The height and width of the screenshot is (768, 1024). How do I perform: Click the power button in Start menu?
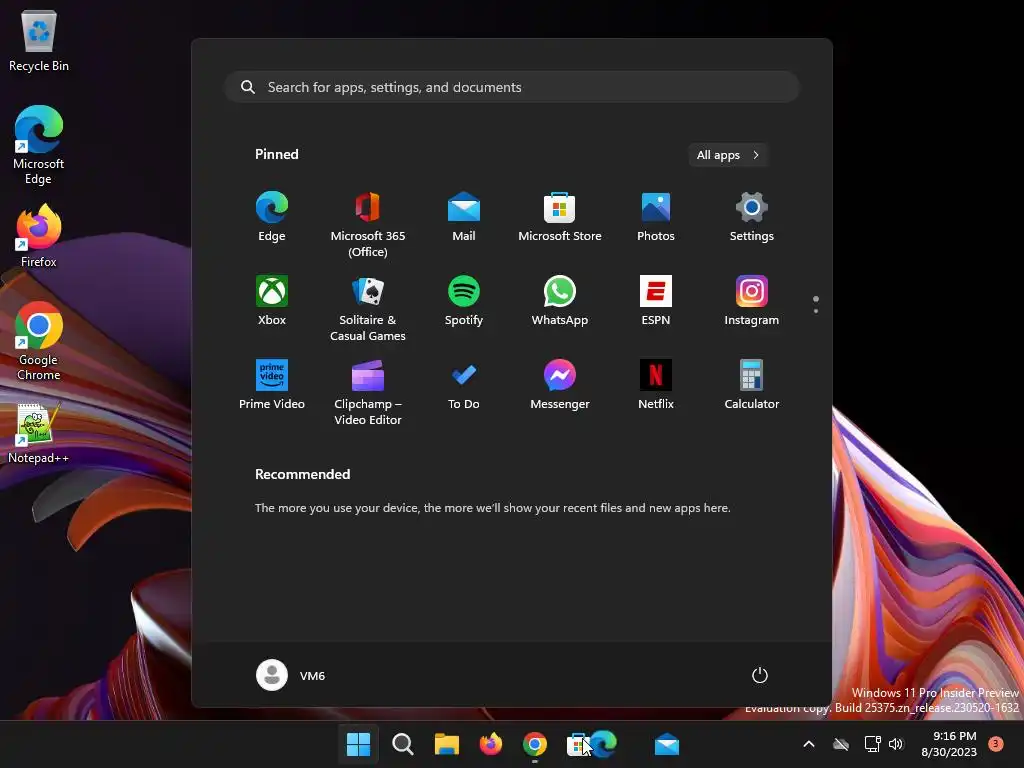(x=760, y=675)
